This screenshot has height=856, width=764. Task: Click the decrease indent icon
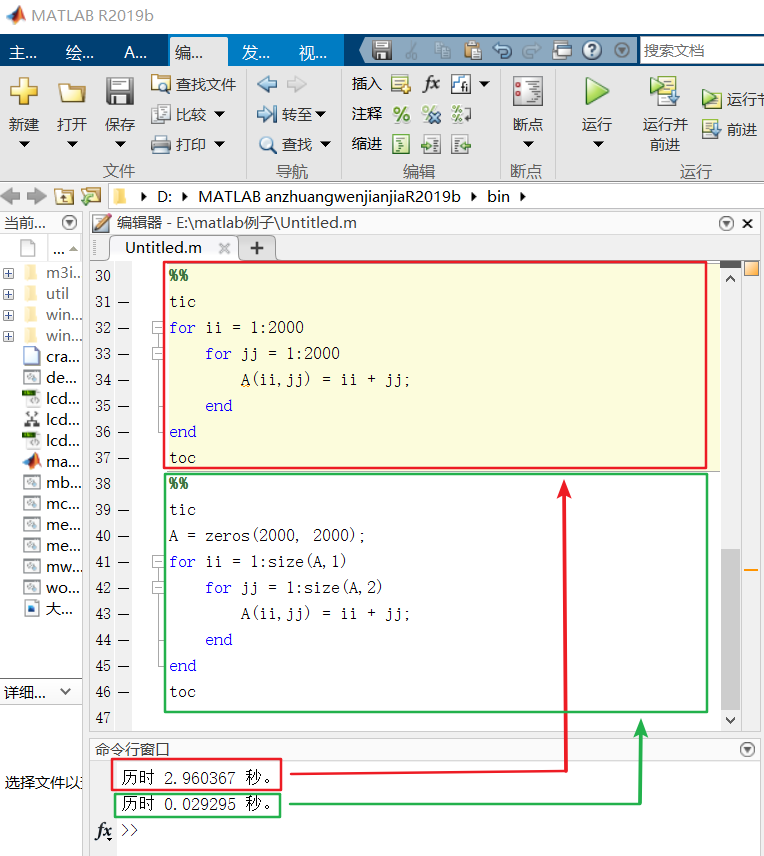(461, 144)
